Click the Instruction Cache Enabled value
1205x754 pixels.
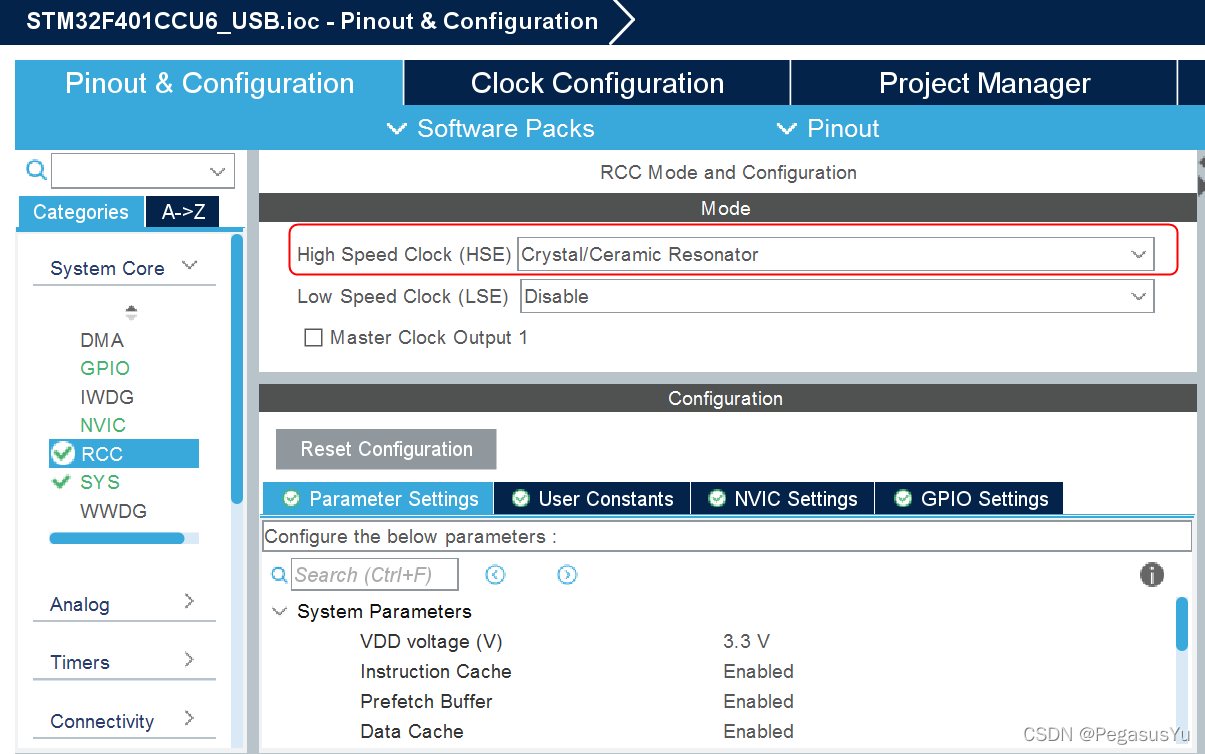(x=758, y=671)
